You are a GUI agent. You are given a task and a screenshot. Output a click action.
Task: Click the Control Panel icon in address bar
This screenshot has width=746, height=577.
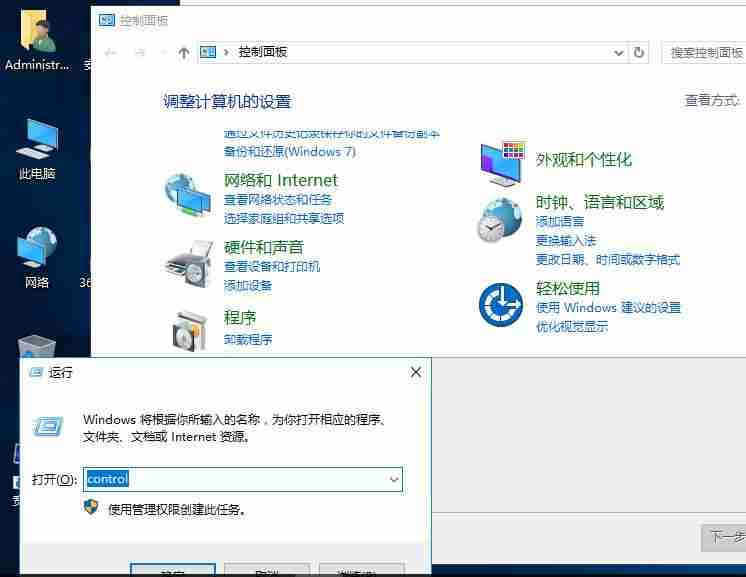[x=208, y=52]
